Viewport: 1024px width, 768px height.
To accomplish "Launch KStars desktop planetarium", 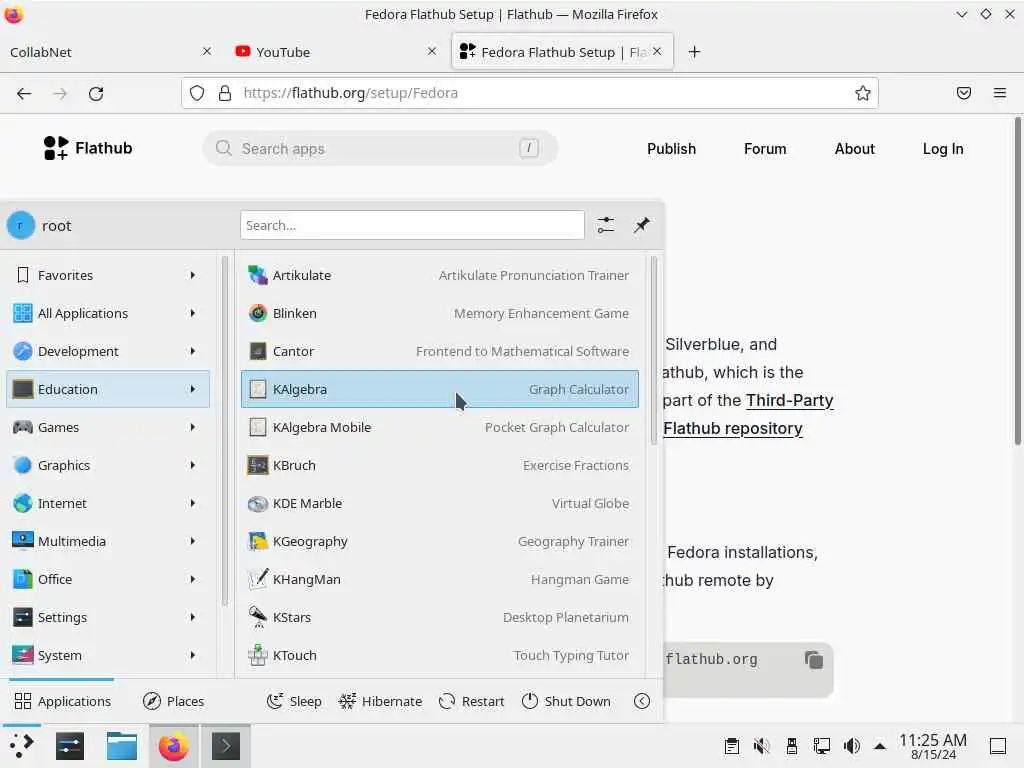I will pos(440,617).
